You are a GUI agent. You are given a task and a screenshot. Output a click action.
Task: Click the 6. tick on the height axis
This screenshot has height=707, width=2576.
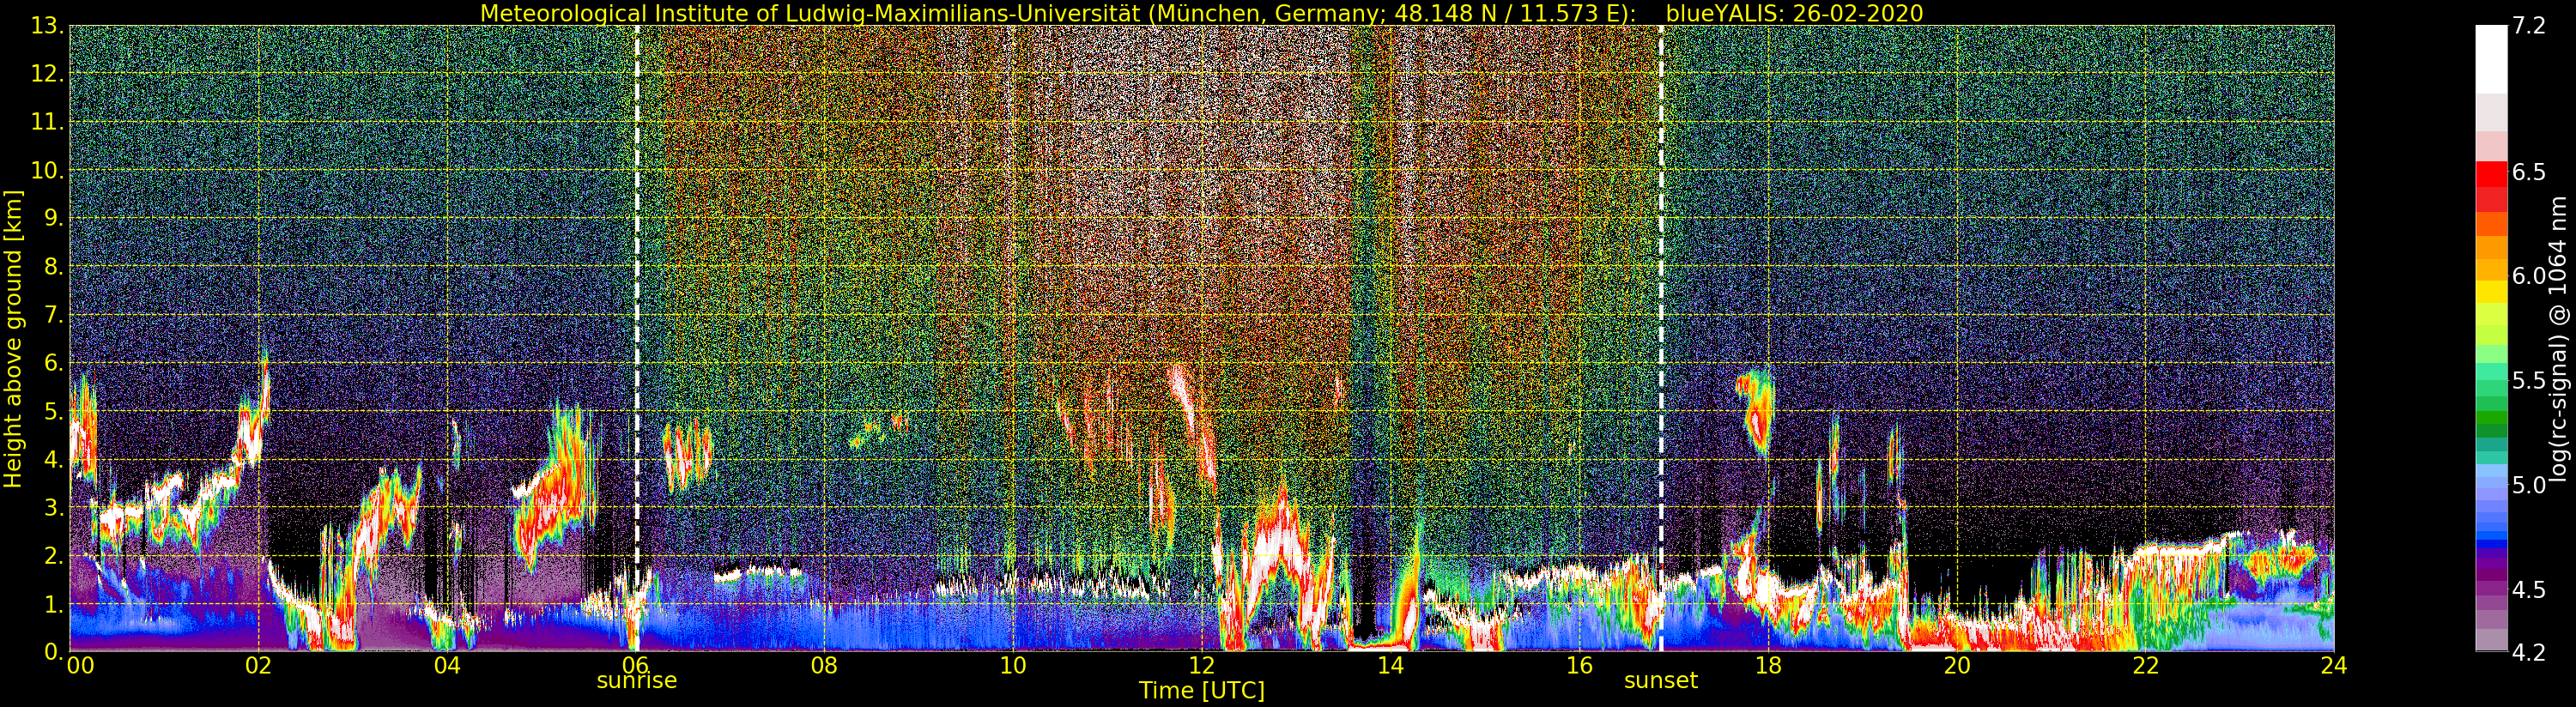(x=53, y=364)
